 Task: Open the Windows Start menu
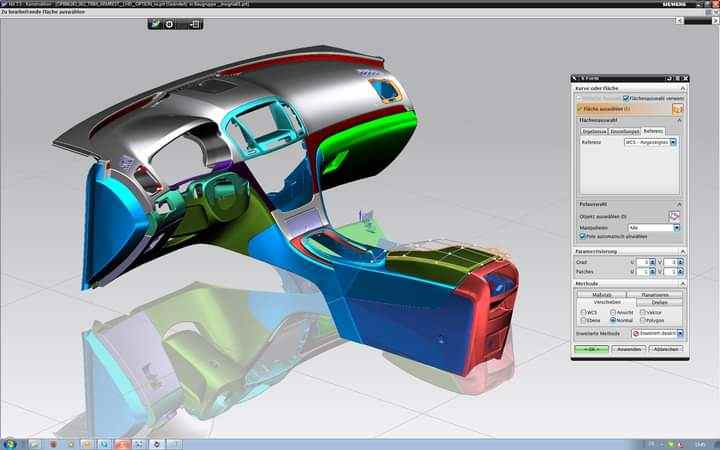tap(10, 442)
